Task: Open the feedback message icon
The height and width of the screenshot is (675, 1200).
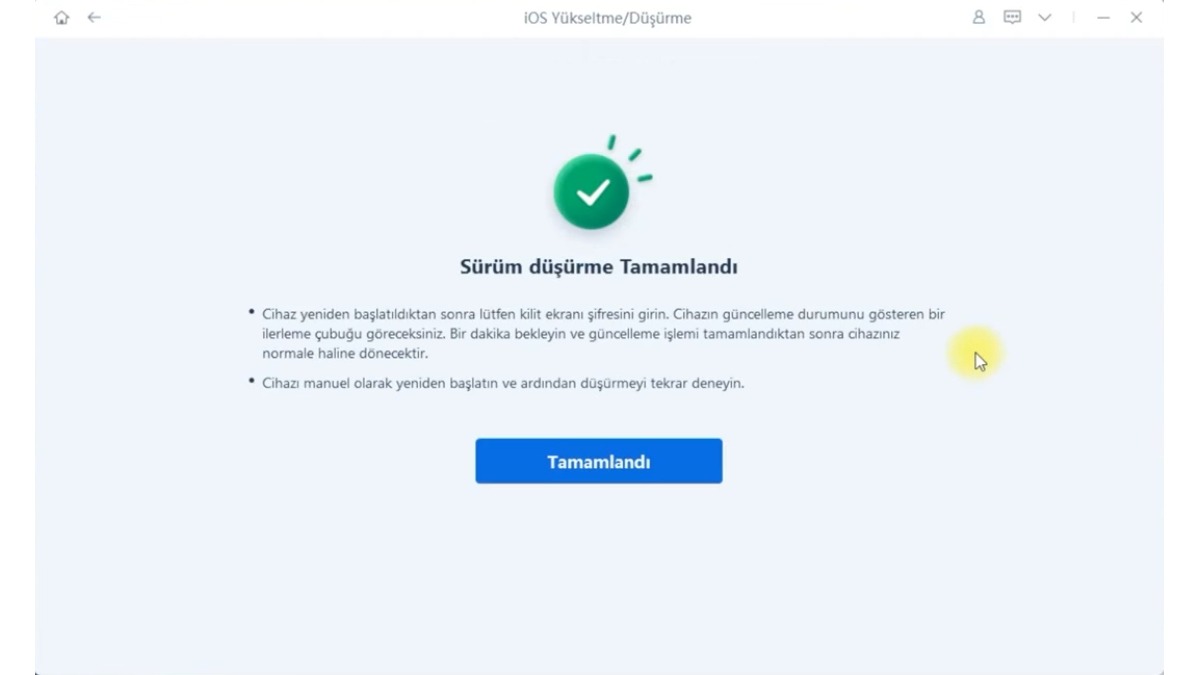Action: click(x=1012, y=18)
